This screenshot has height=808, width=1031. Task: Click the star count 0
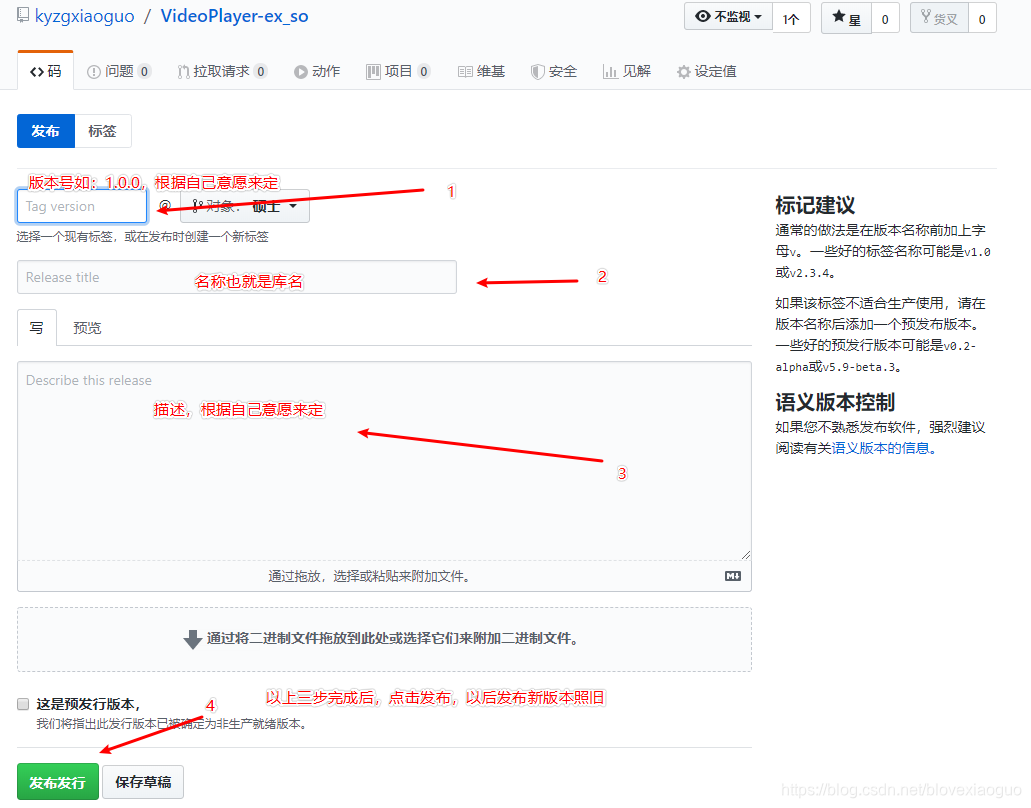click(885, 19)
